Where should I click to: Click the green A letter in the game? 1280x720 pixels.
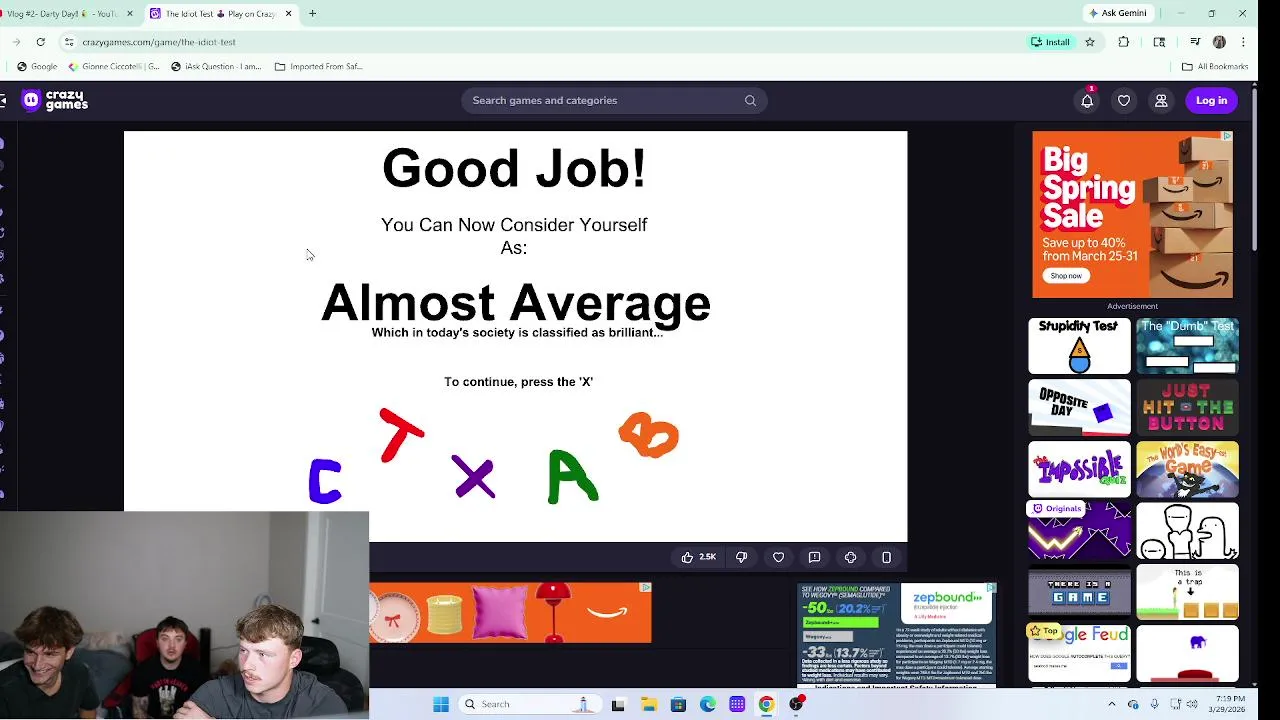point(573,476)
